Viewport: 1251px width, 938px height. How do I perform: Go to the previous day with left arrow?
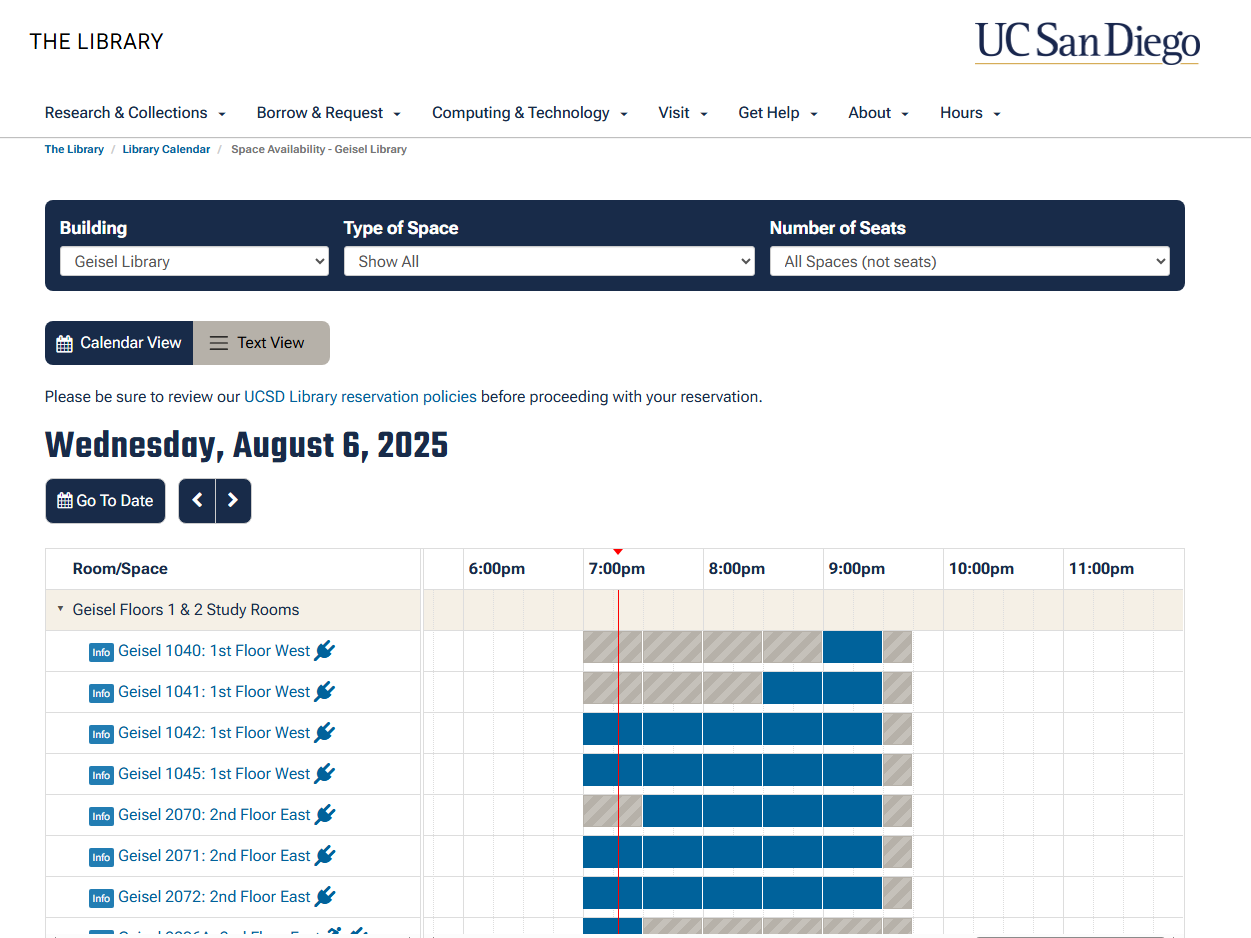click(x=197, y=501)
